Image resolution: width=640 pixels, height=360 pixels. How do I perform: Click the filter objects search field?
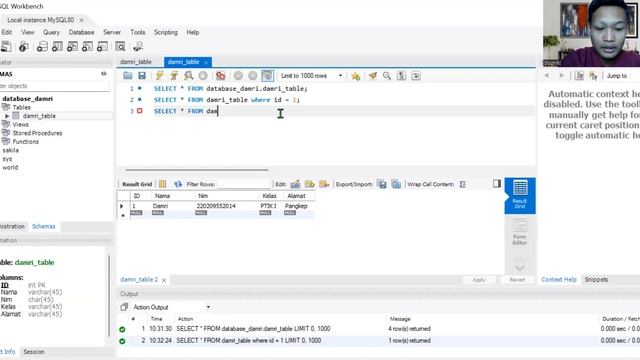tap(54, 86)
